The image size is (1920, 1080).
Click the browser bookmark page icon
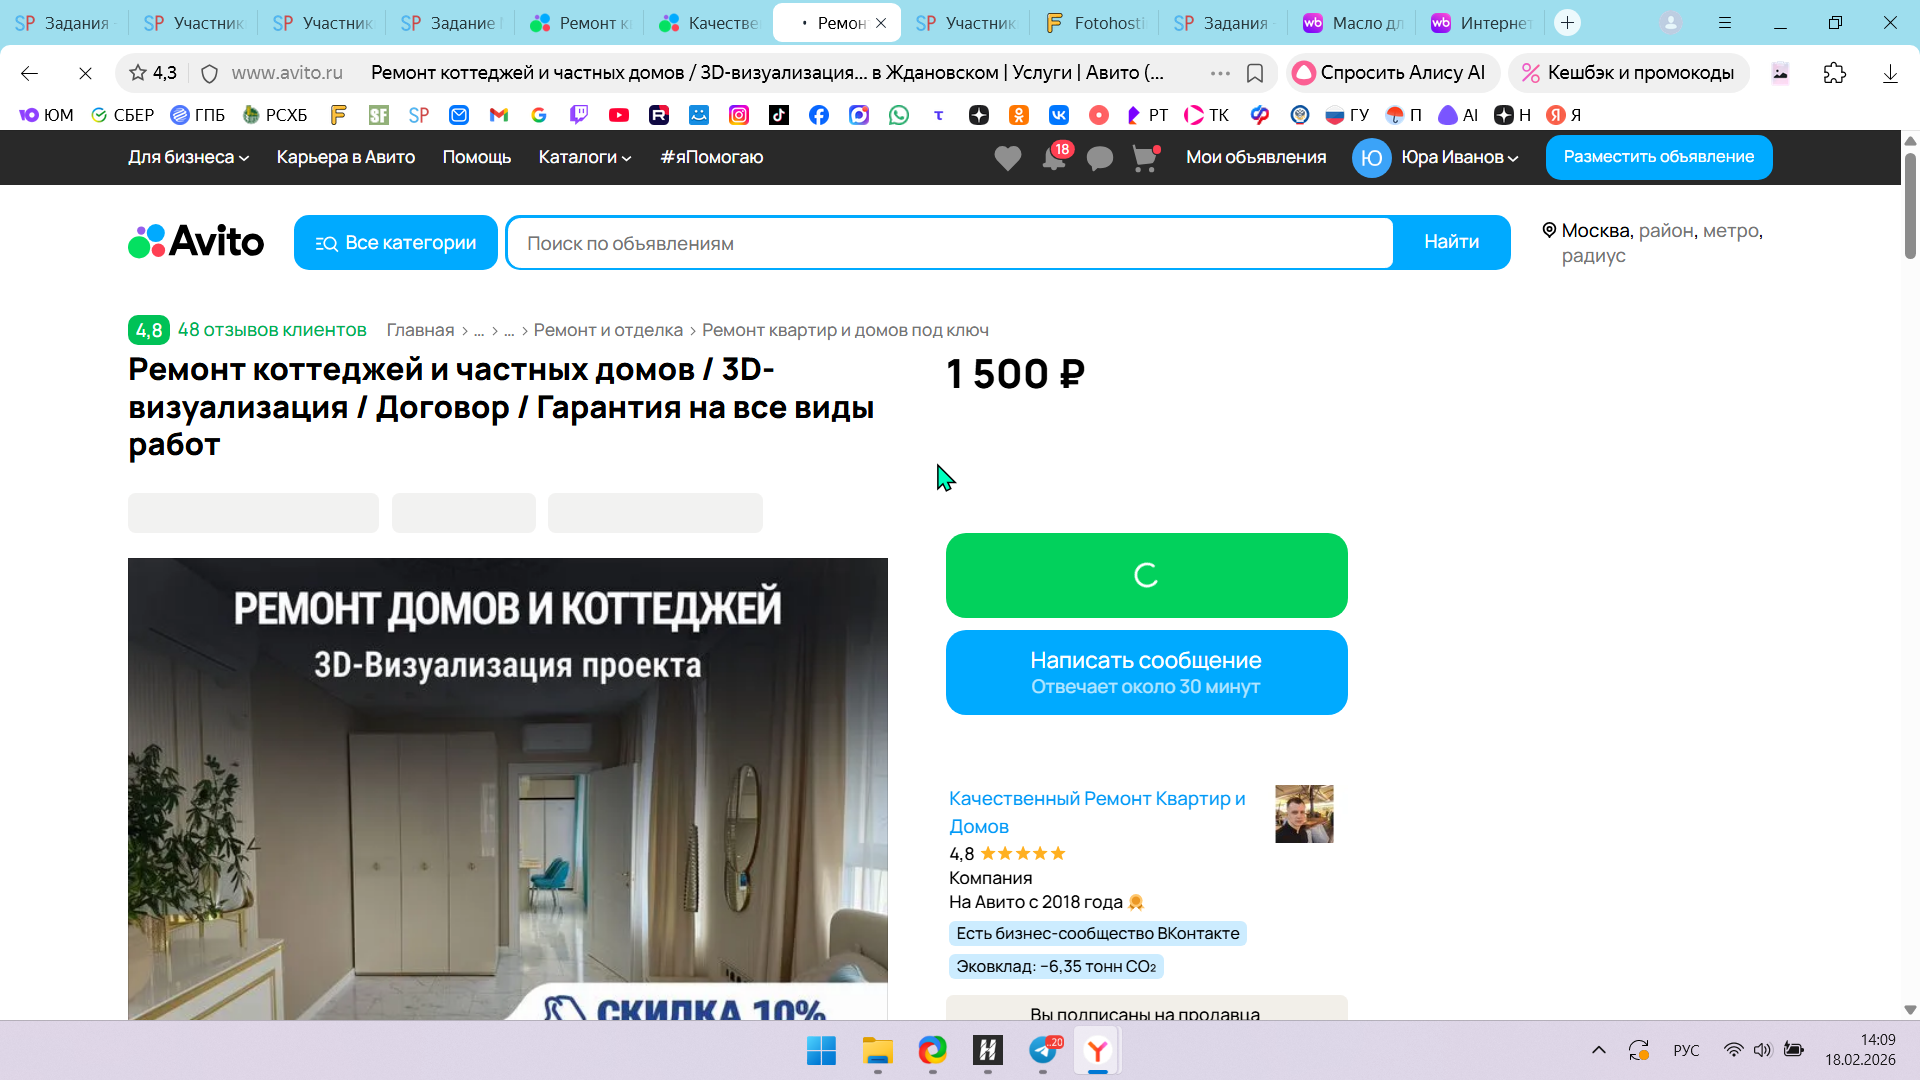pos(1255,73)
